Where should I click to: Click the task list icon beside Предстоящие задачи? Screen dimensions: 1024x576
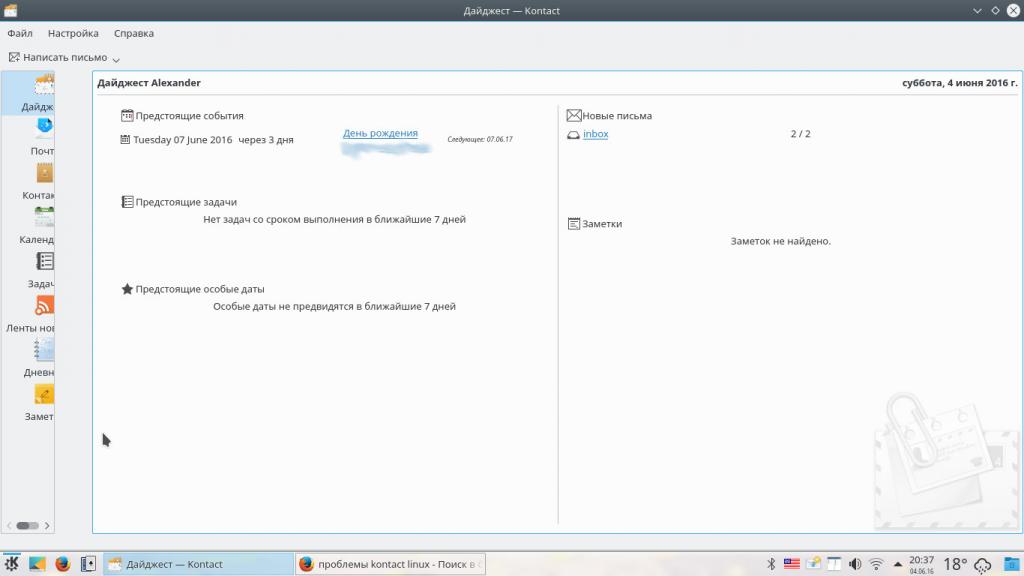coord(127,202)
